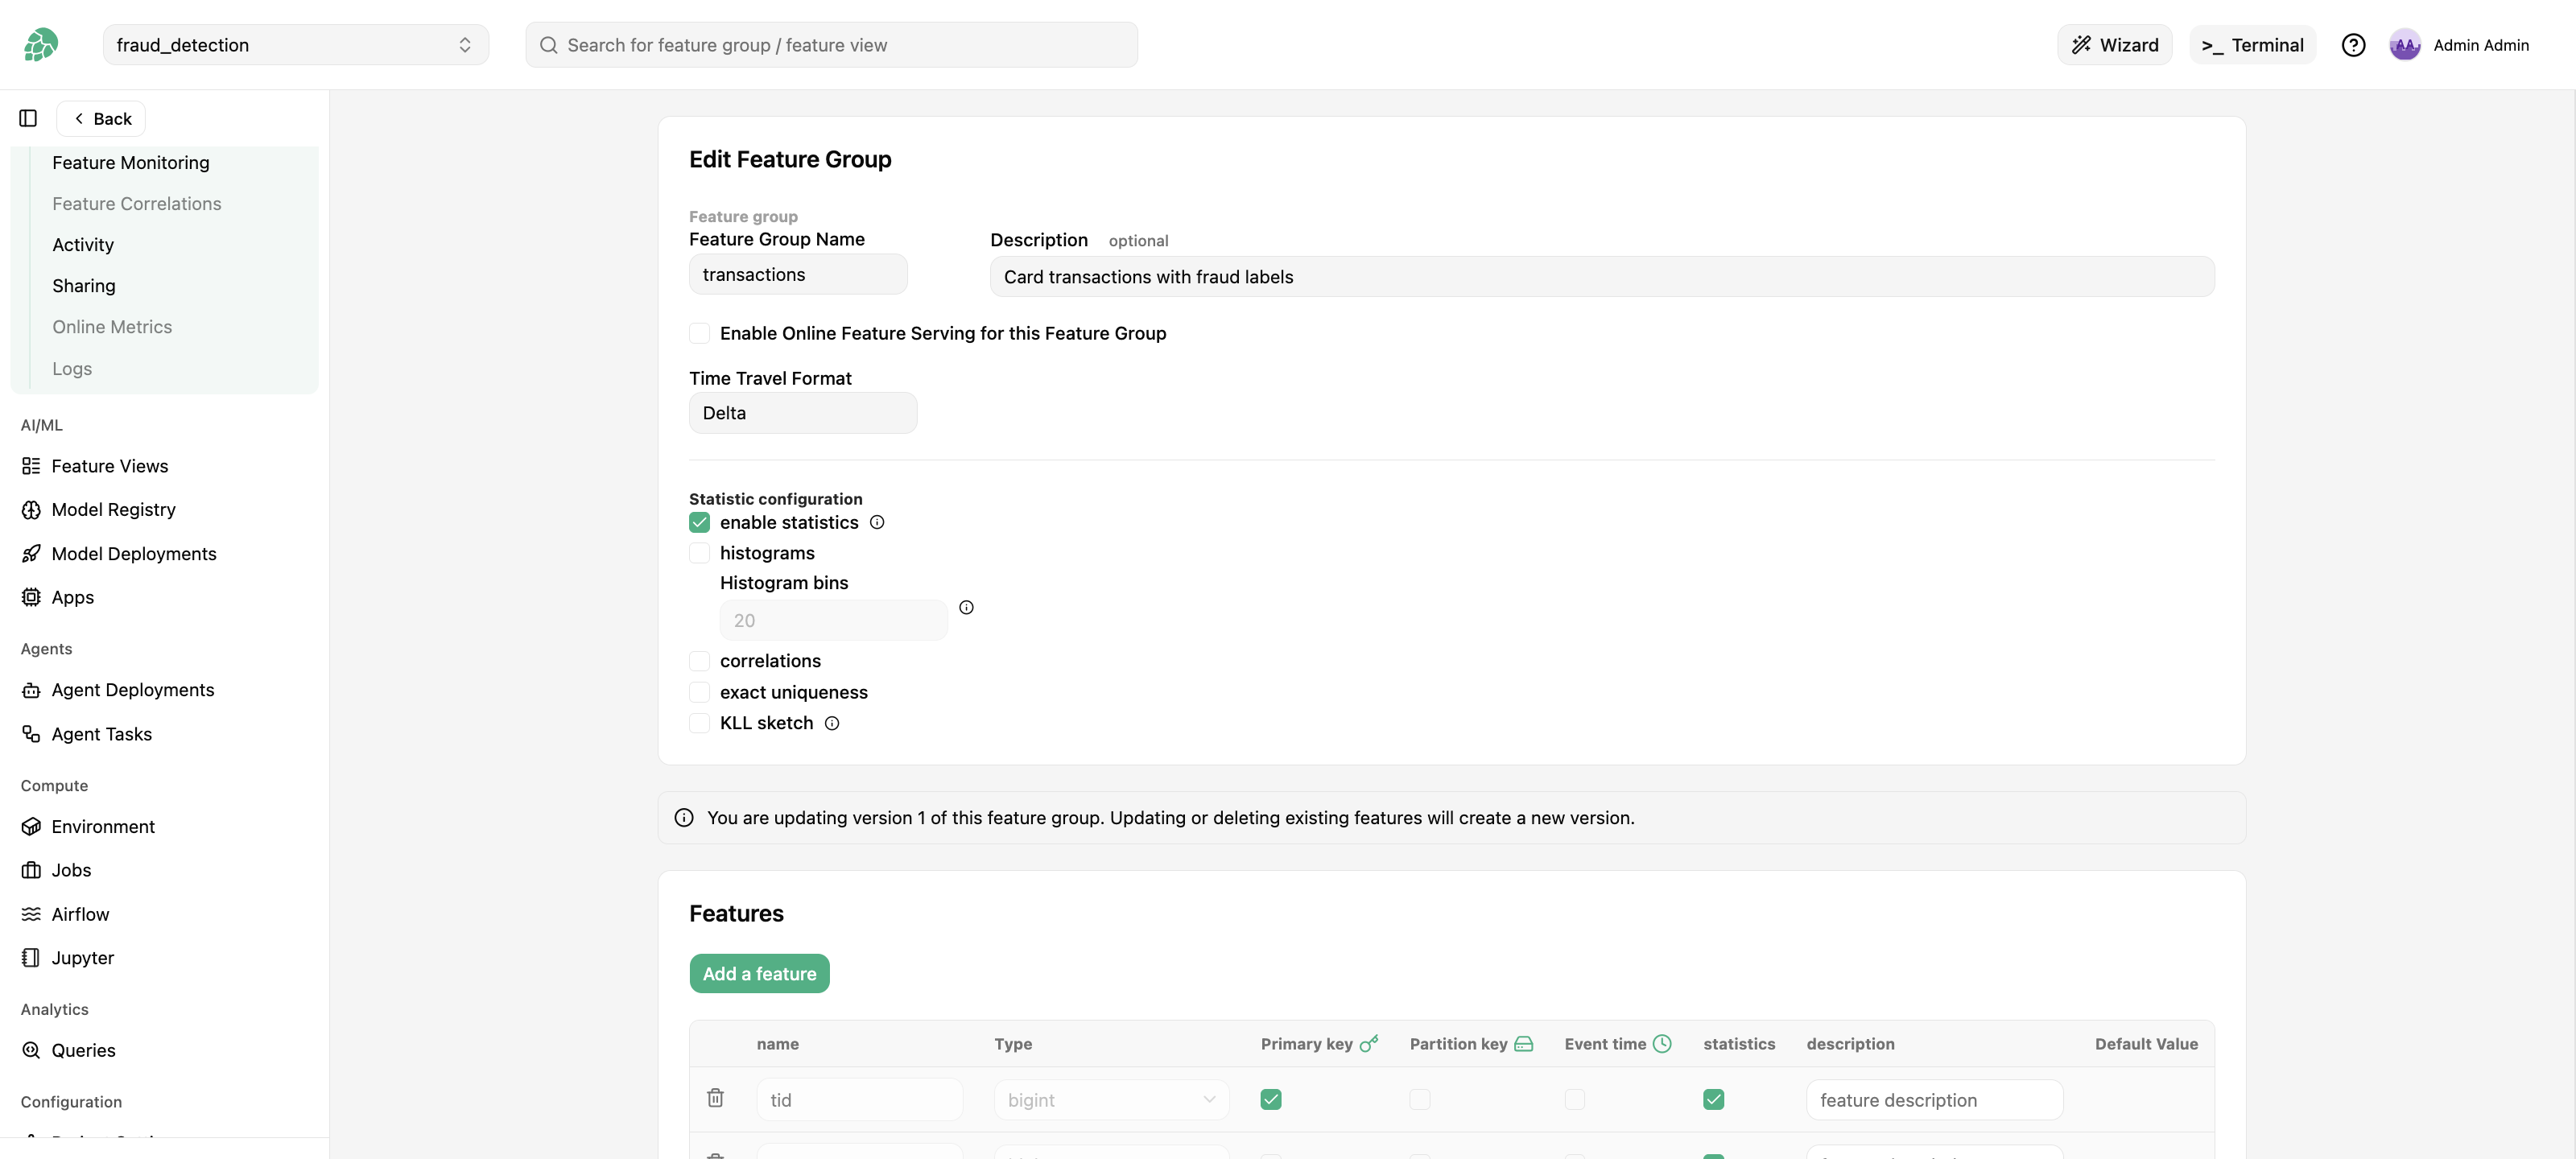Open the Airflow link
2576x1159 pixels.
(x=80, y=914)
